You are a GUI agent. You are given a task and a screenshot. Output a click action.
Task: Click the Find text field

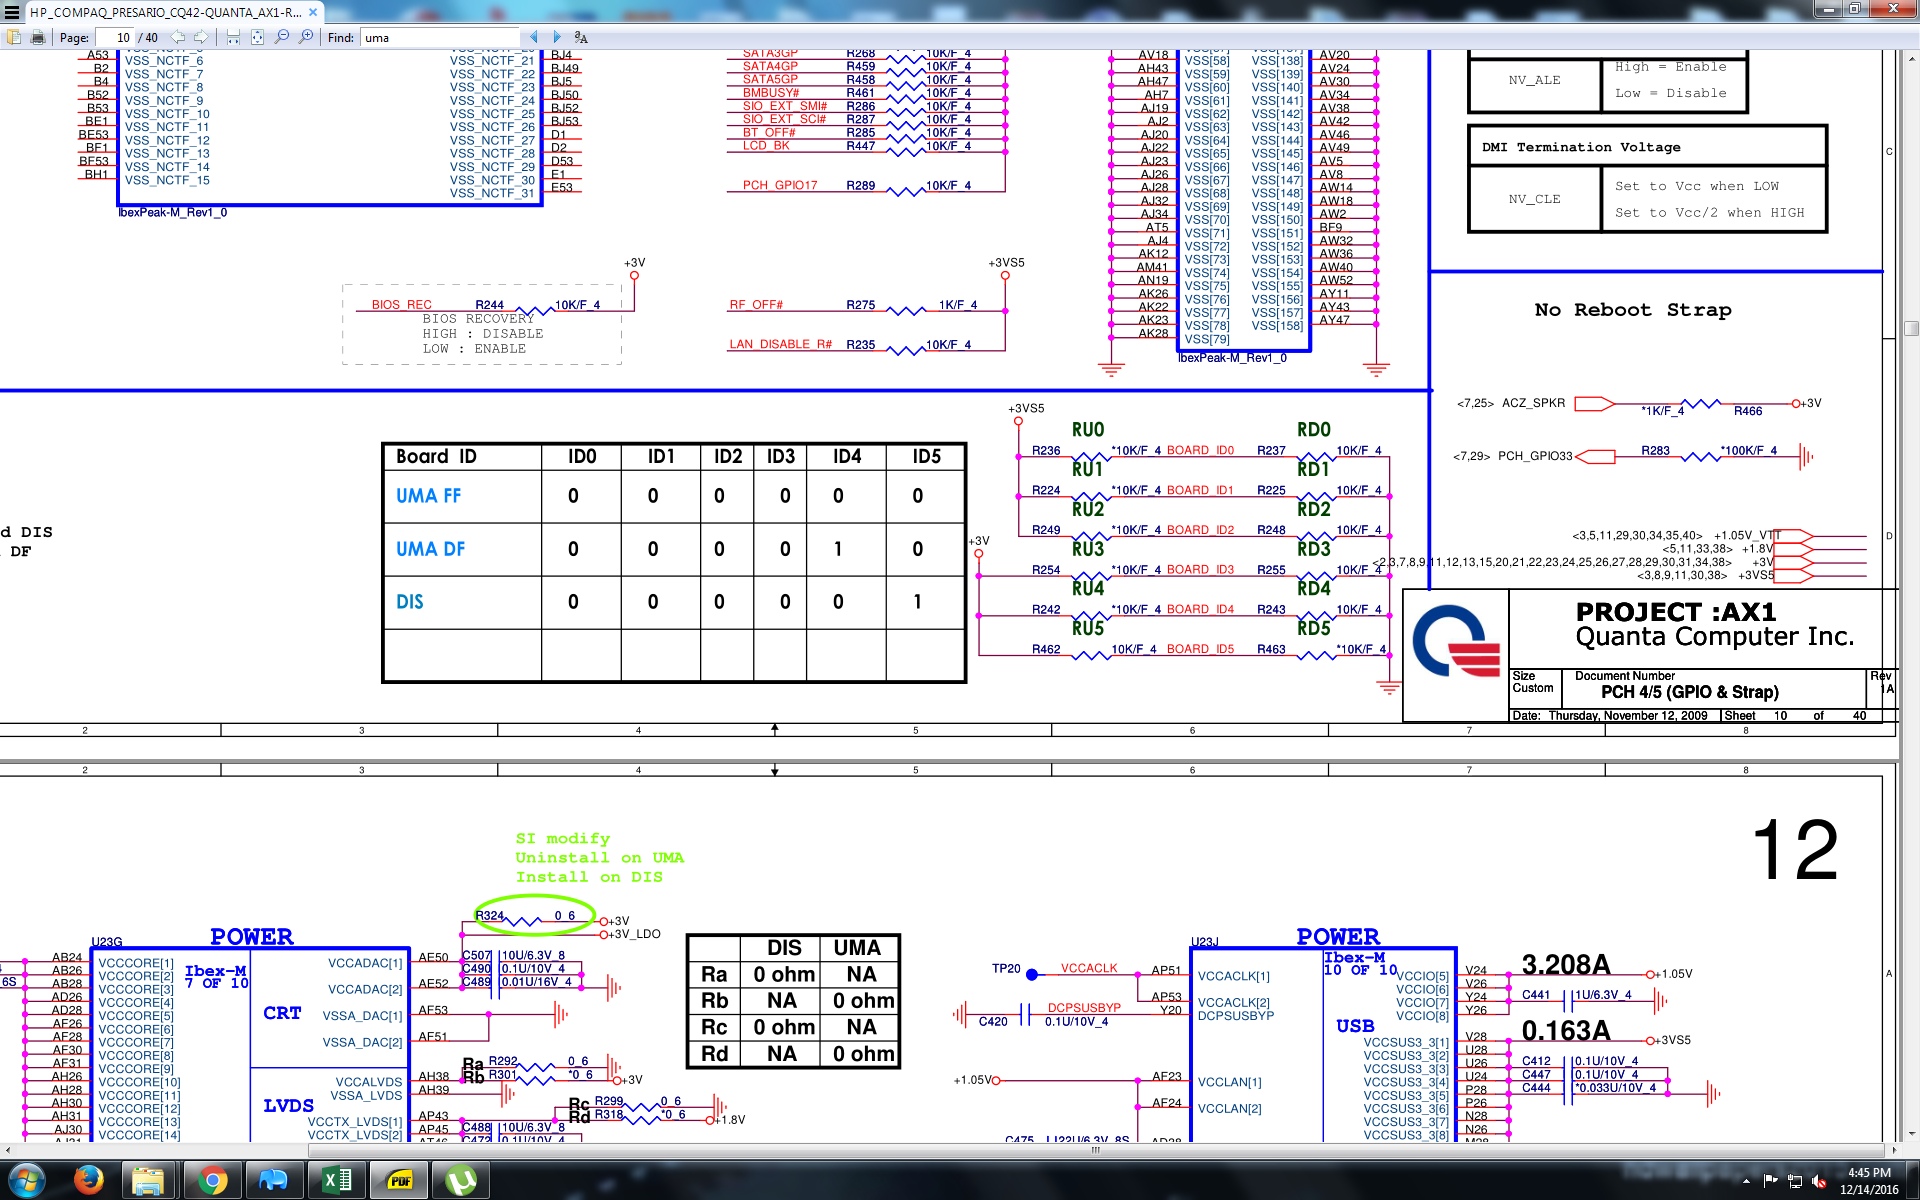pos(440,38)
